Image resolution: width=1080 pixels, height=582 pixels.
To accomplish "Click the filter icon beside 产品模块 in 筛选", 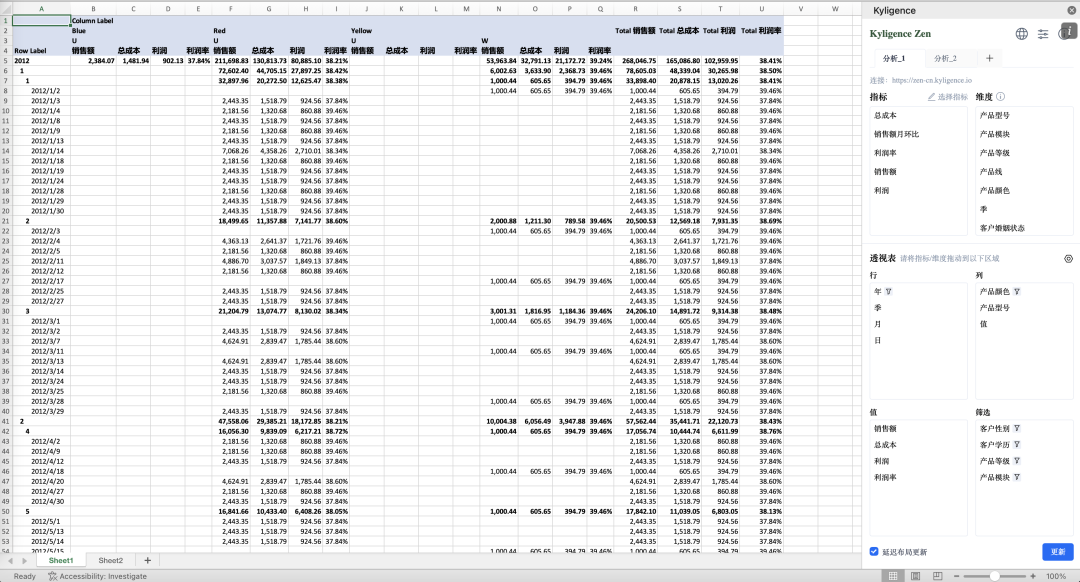I will (x=1017, y=477).
